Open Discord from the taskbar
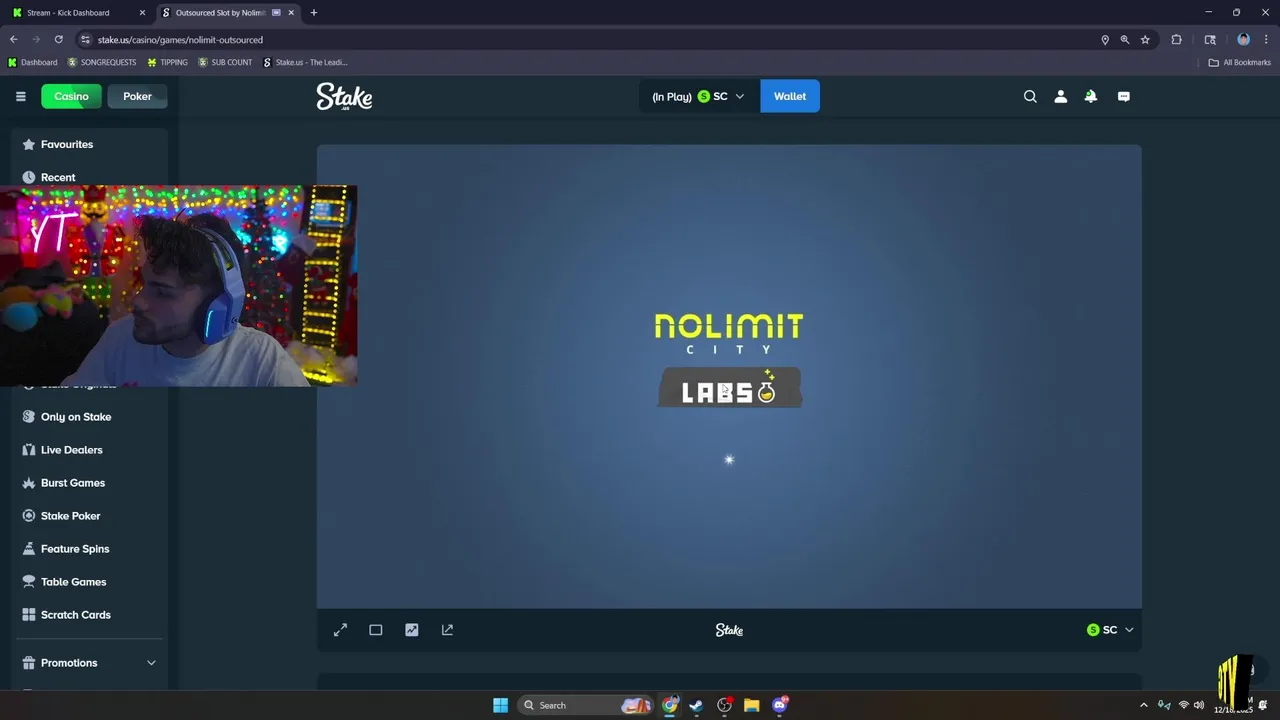Viewport: 1280px width, 720px height. (780, 705)
